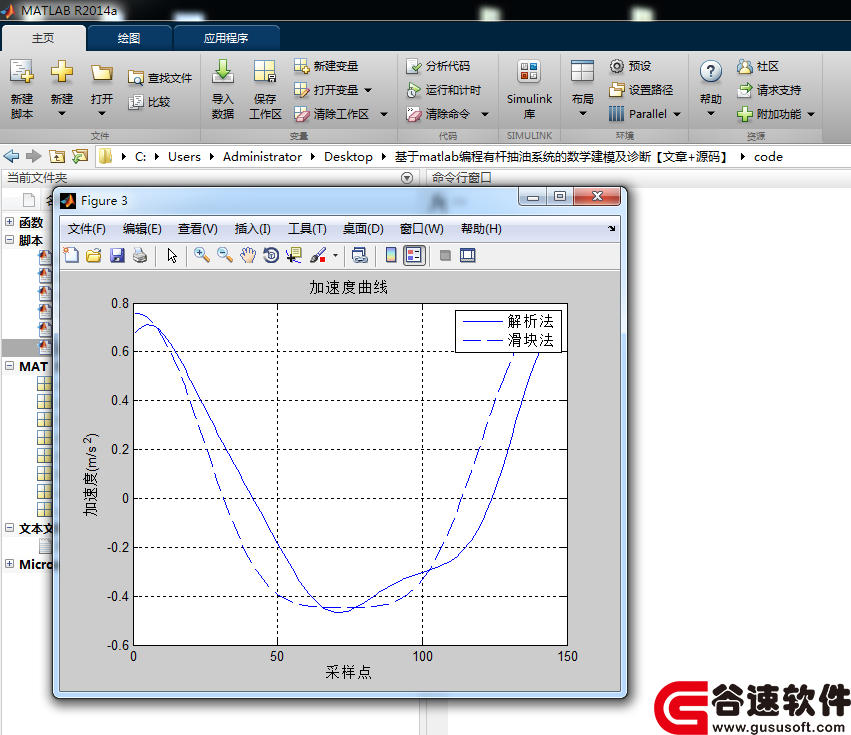Open the brush color dropdown arrow

335,255
